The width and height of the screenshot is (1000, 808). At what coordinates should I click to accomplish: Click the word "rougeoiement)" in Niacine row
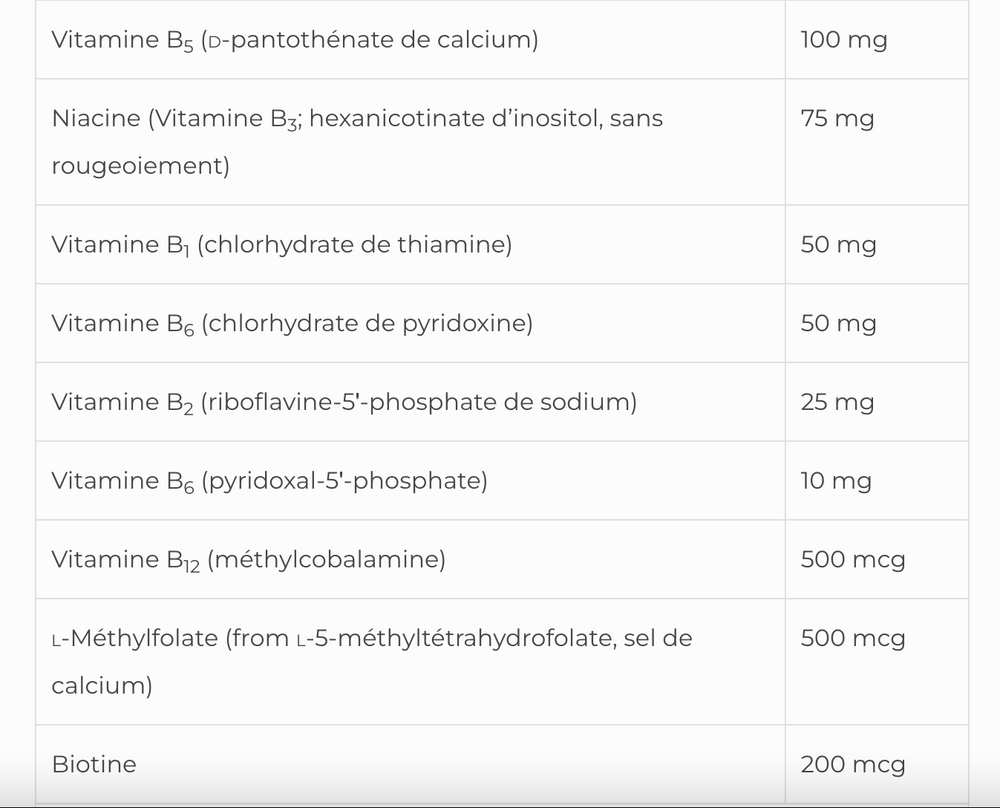click(x=140, y=166)
